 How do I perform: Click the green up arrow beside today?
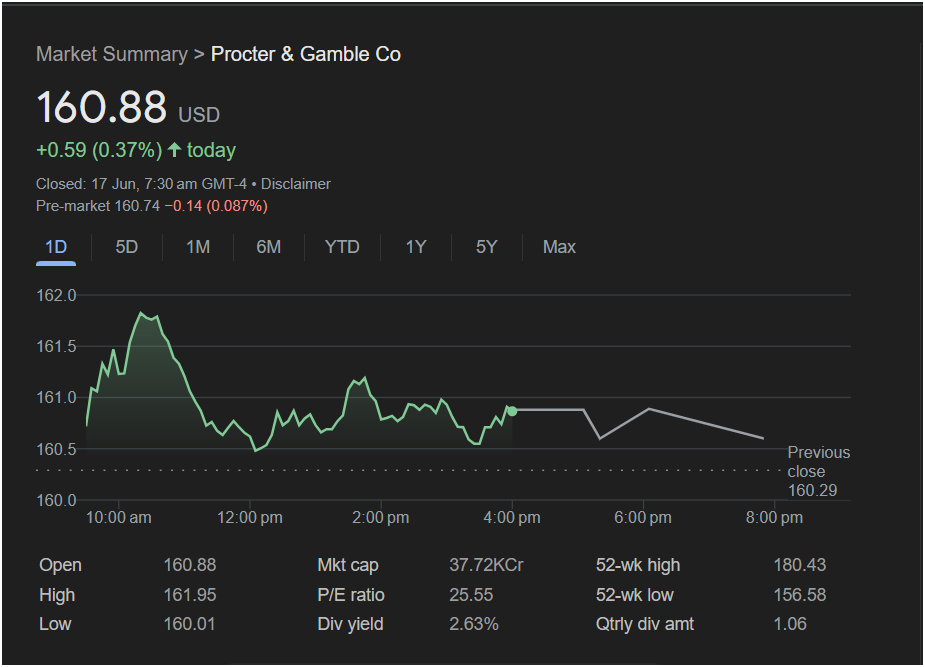174,150
